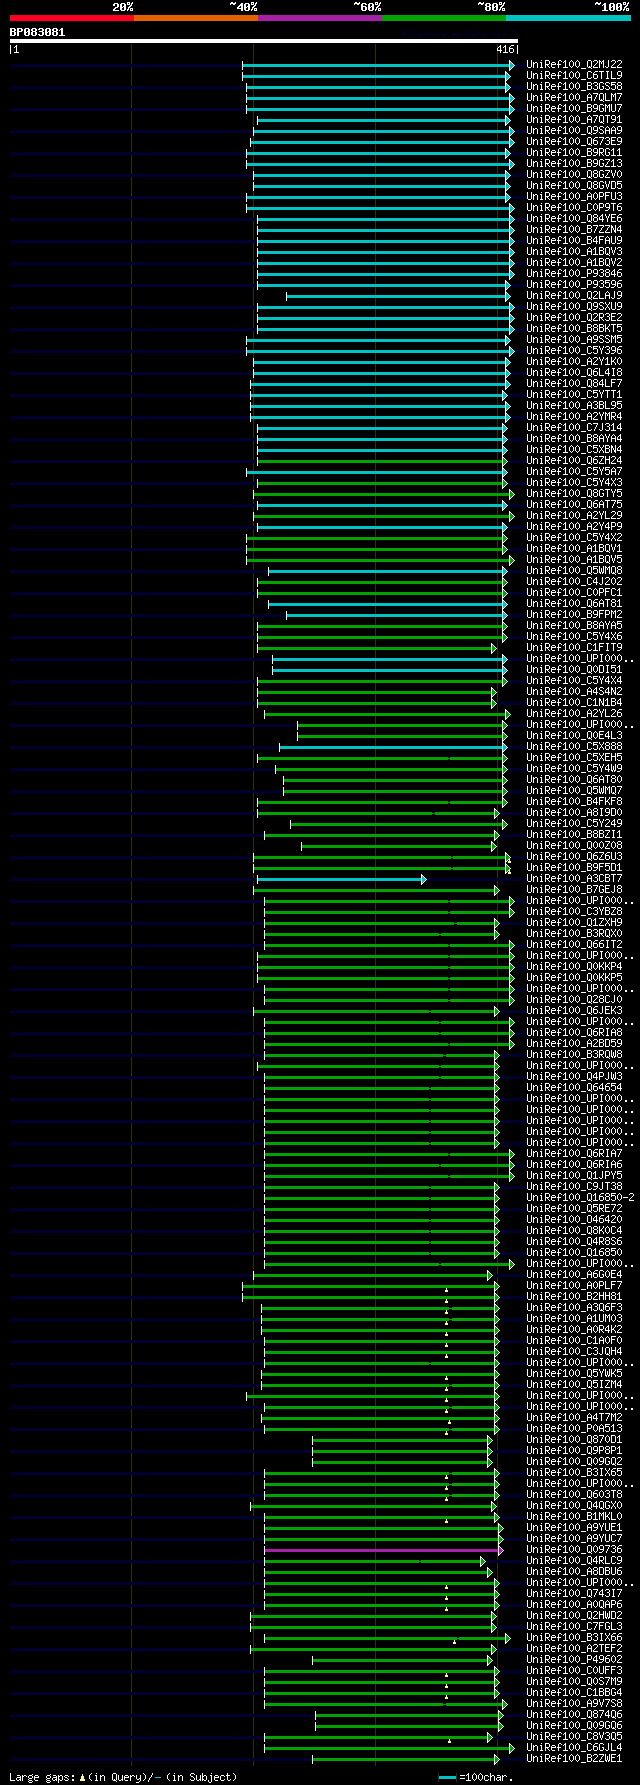Click the Large gaps legend text

coord(123,1777)
